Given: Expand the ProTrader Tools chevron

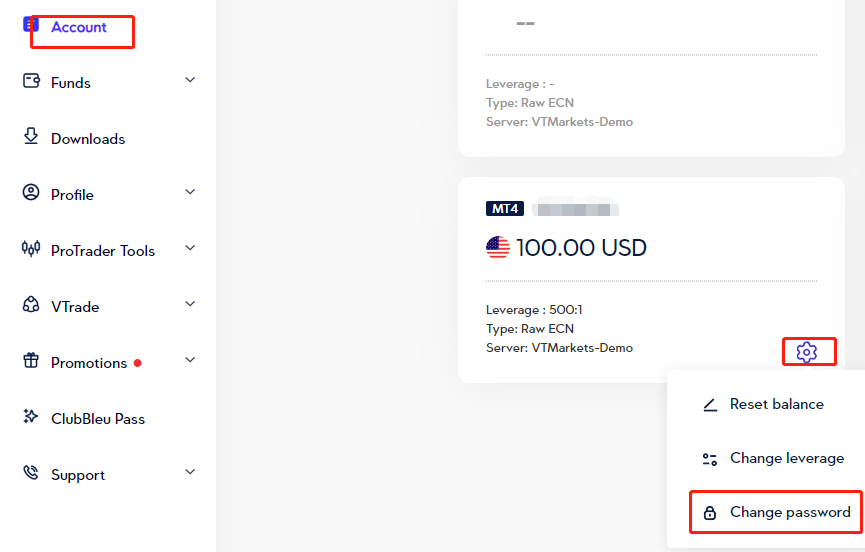Looking at the screenshot, I should tap(190, 248).
